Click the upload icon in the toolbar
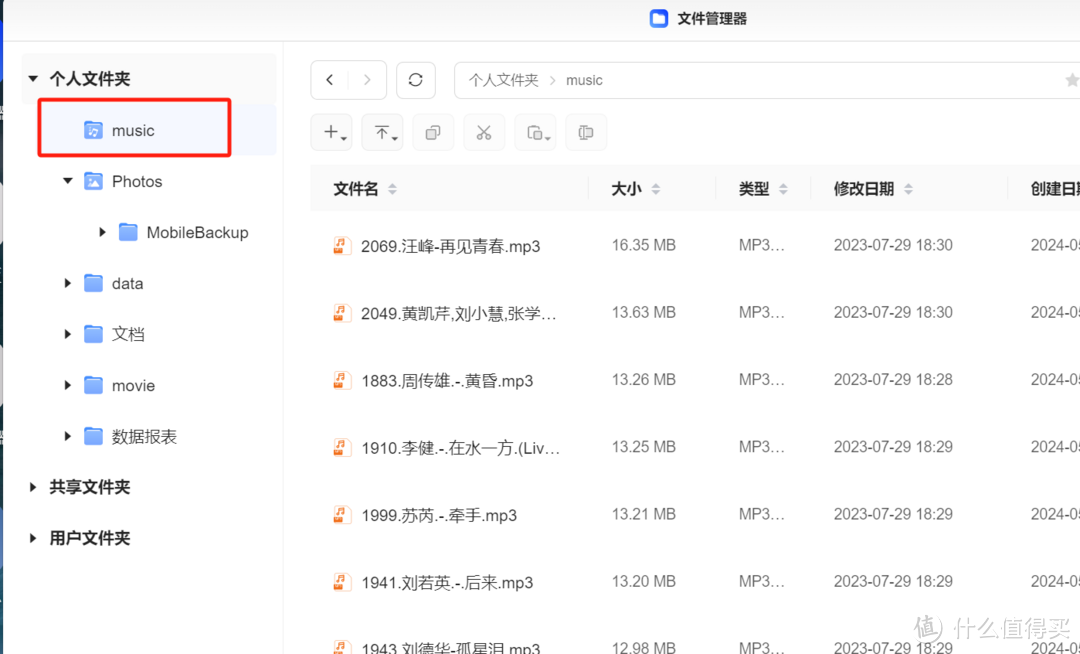This screenshot has height=654, width=1080. [x=380, y=132]
